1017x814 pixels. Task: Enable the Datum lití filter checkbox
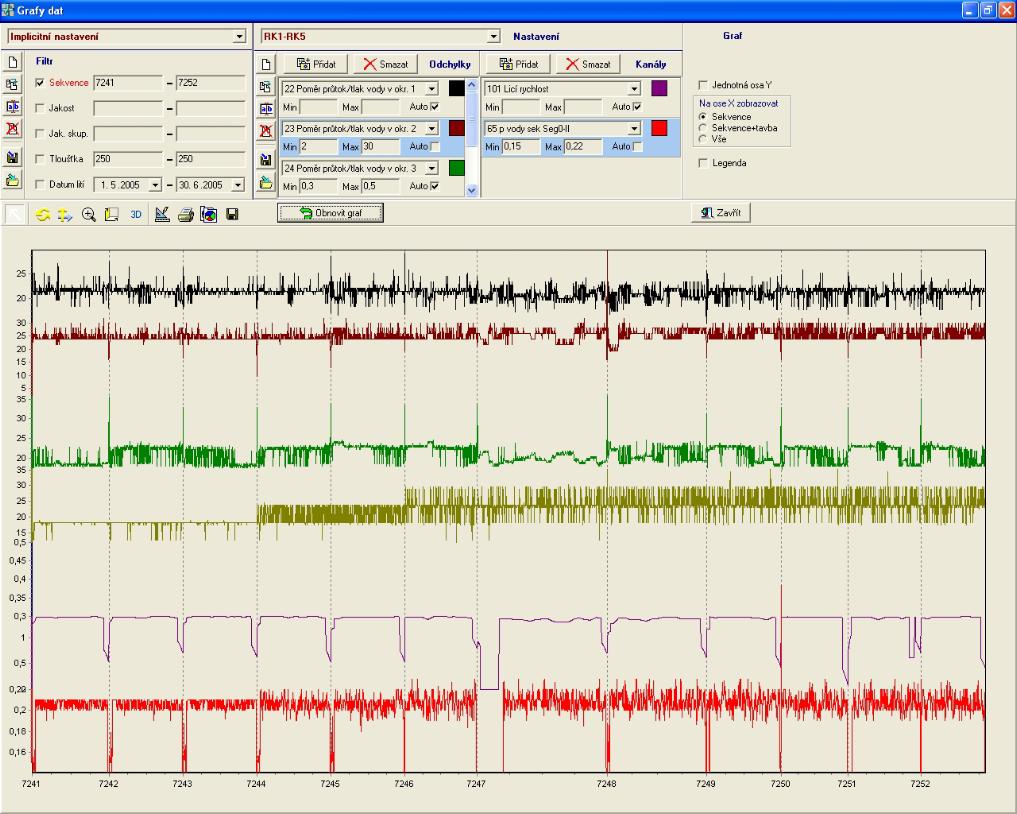click(x=40, y=185)
